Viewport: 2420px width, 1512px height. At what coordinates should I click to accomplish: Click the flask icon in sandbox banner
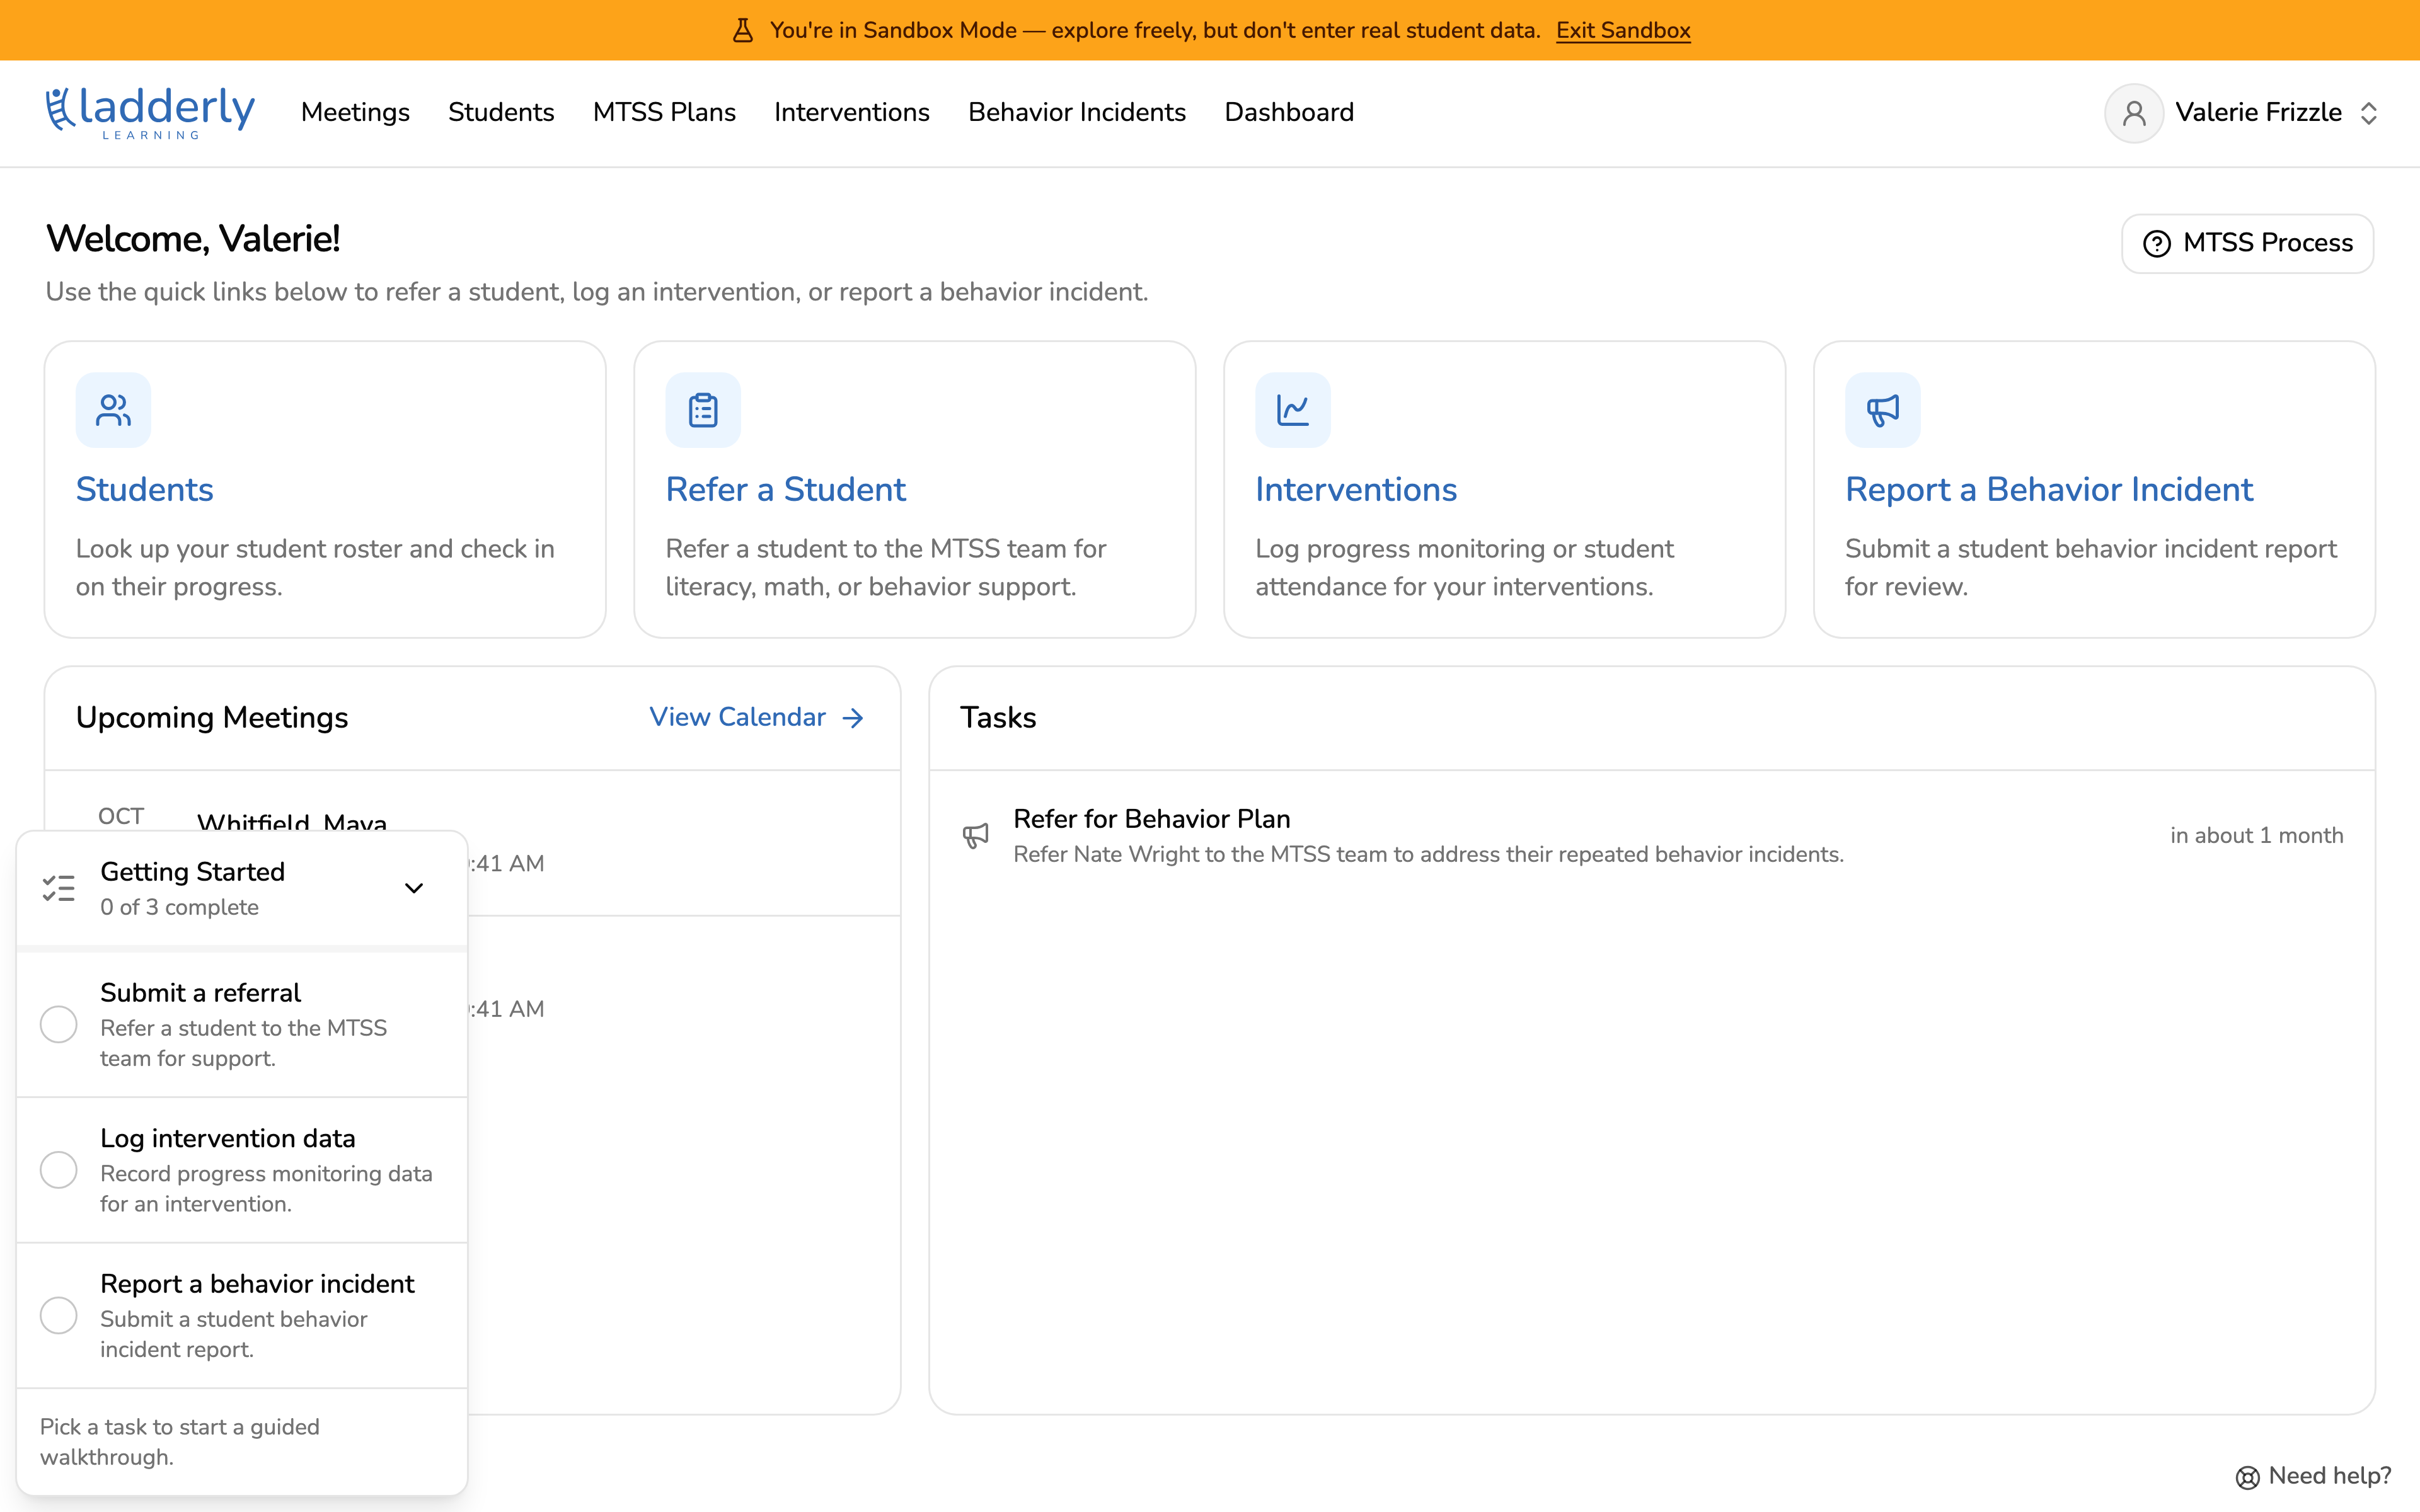click(x=742, y=30)
